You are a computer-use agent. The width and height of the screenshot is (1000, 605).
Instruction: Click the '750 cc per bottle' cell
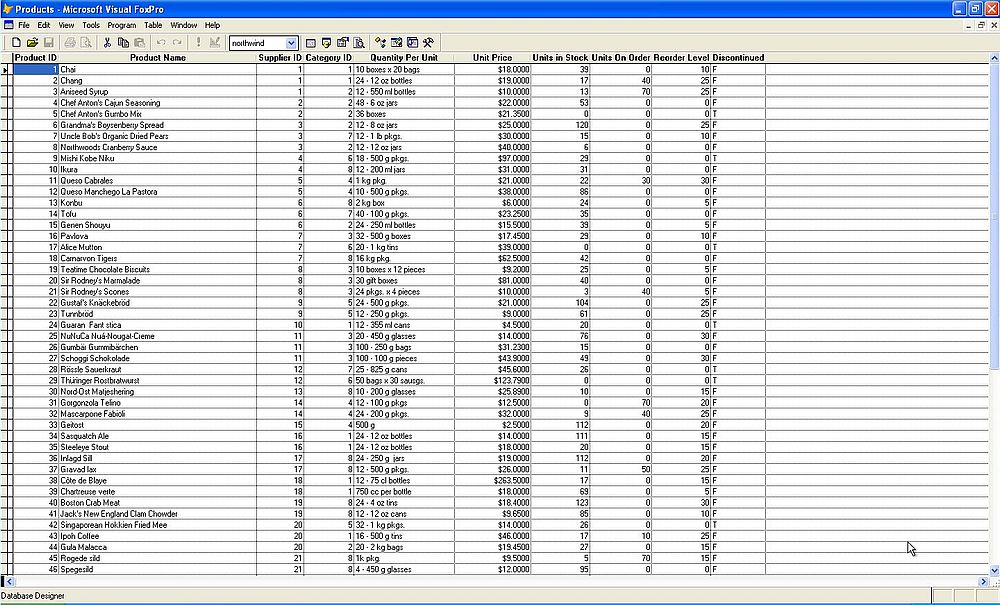point(404,492)
